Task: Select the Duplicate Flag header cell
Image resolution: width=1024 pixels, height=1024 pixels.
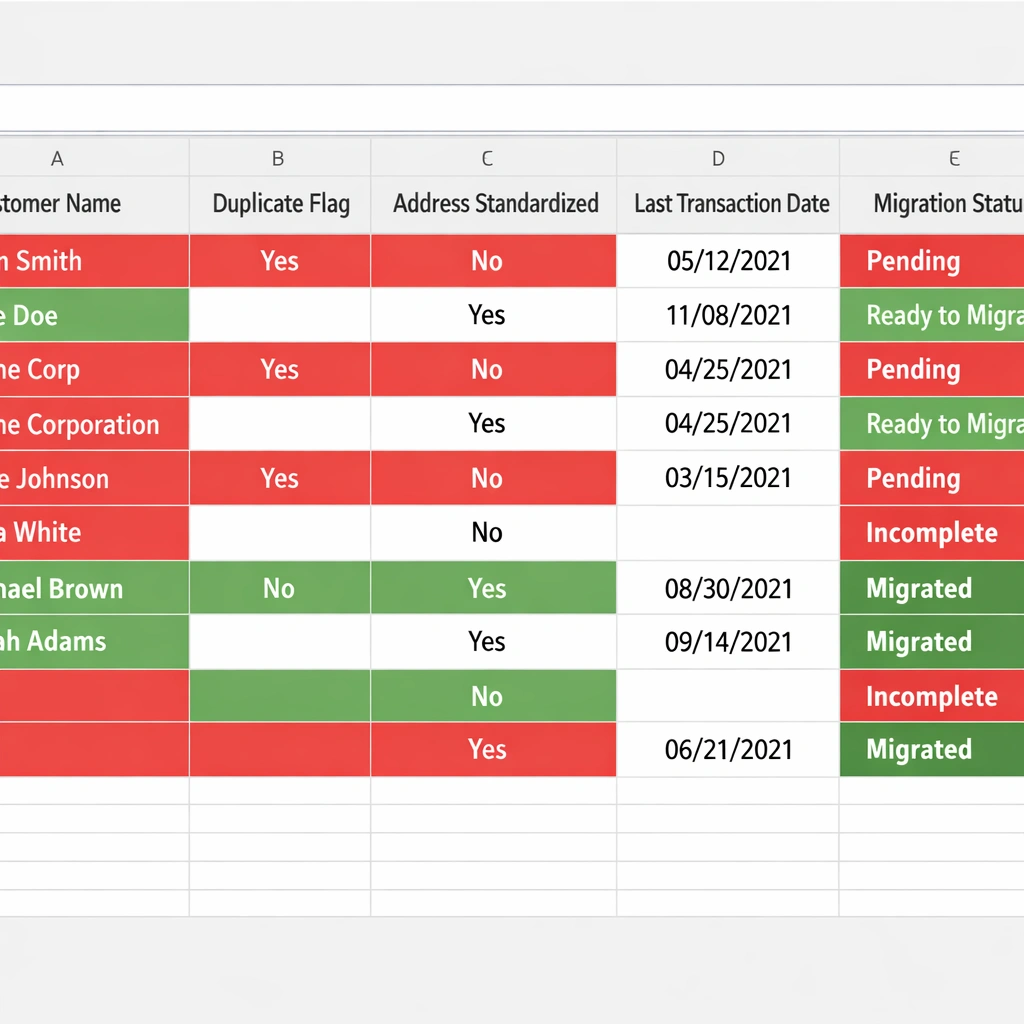Action: [280, 204]
